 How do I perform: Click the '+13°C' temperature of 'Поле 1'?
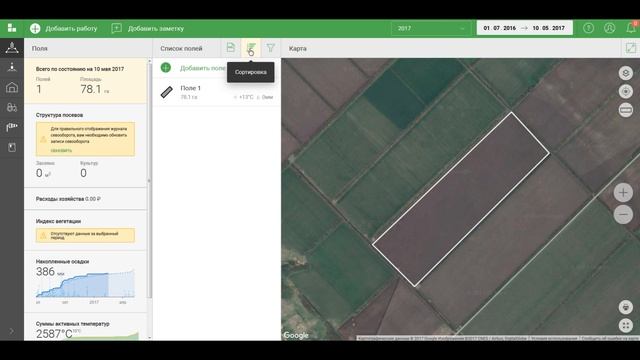(x=246, y=97)
